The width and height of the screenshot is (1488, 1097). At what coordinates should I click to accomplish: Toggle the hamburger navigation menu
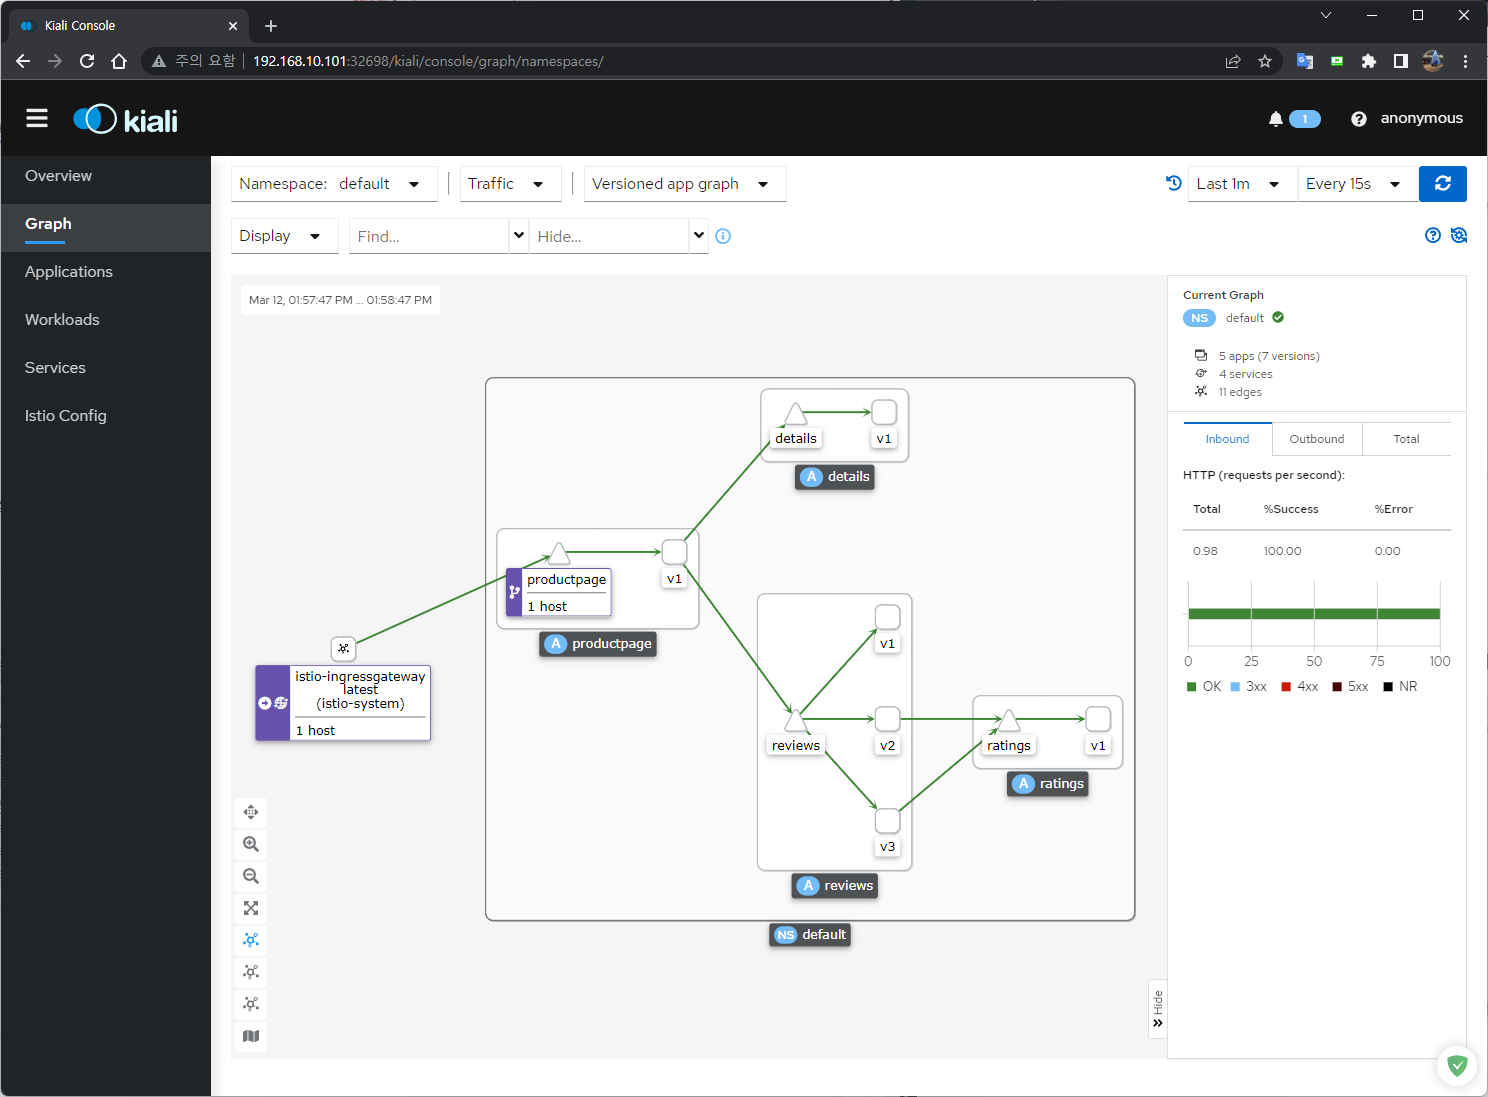point(37,119)
